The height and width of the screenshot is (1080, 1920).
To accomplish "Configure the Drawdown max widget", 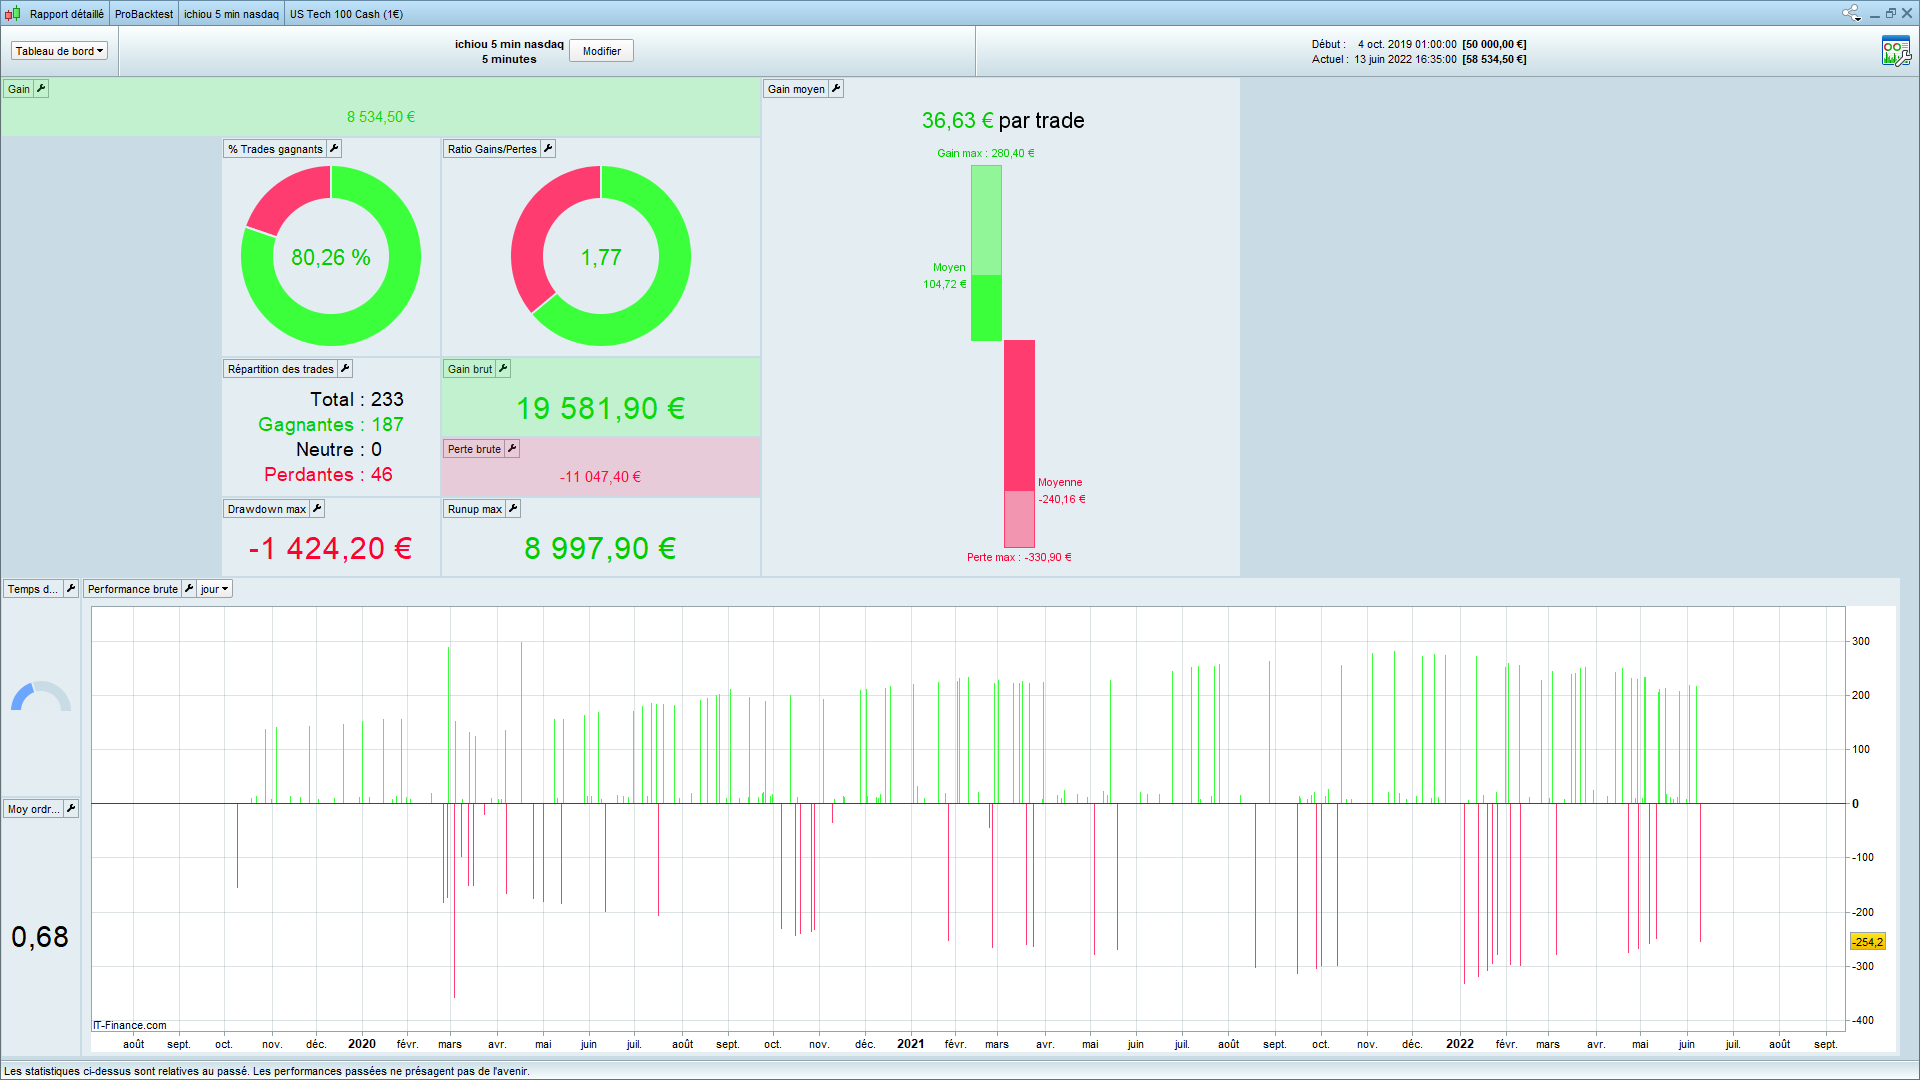I will [x=317, y=509].
